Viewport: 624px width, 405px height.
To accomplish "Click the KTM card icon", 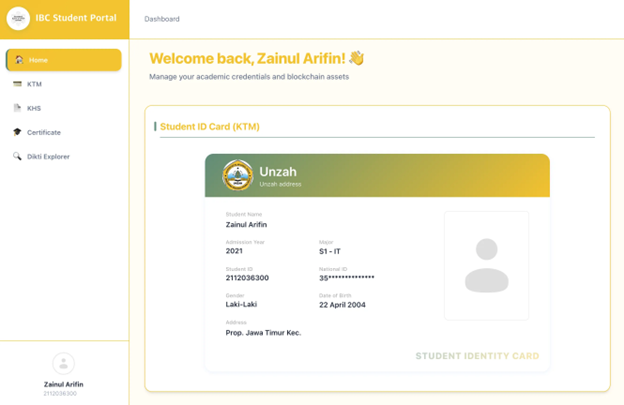I will click(x=17, y=84).
